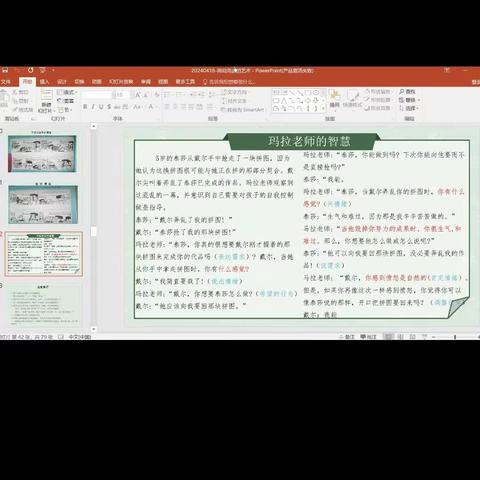Expand the shapes gallery More arrow

click(x=323, y=108)
